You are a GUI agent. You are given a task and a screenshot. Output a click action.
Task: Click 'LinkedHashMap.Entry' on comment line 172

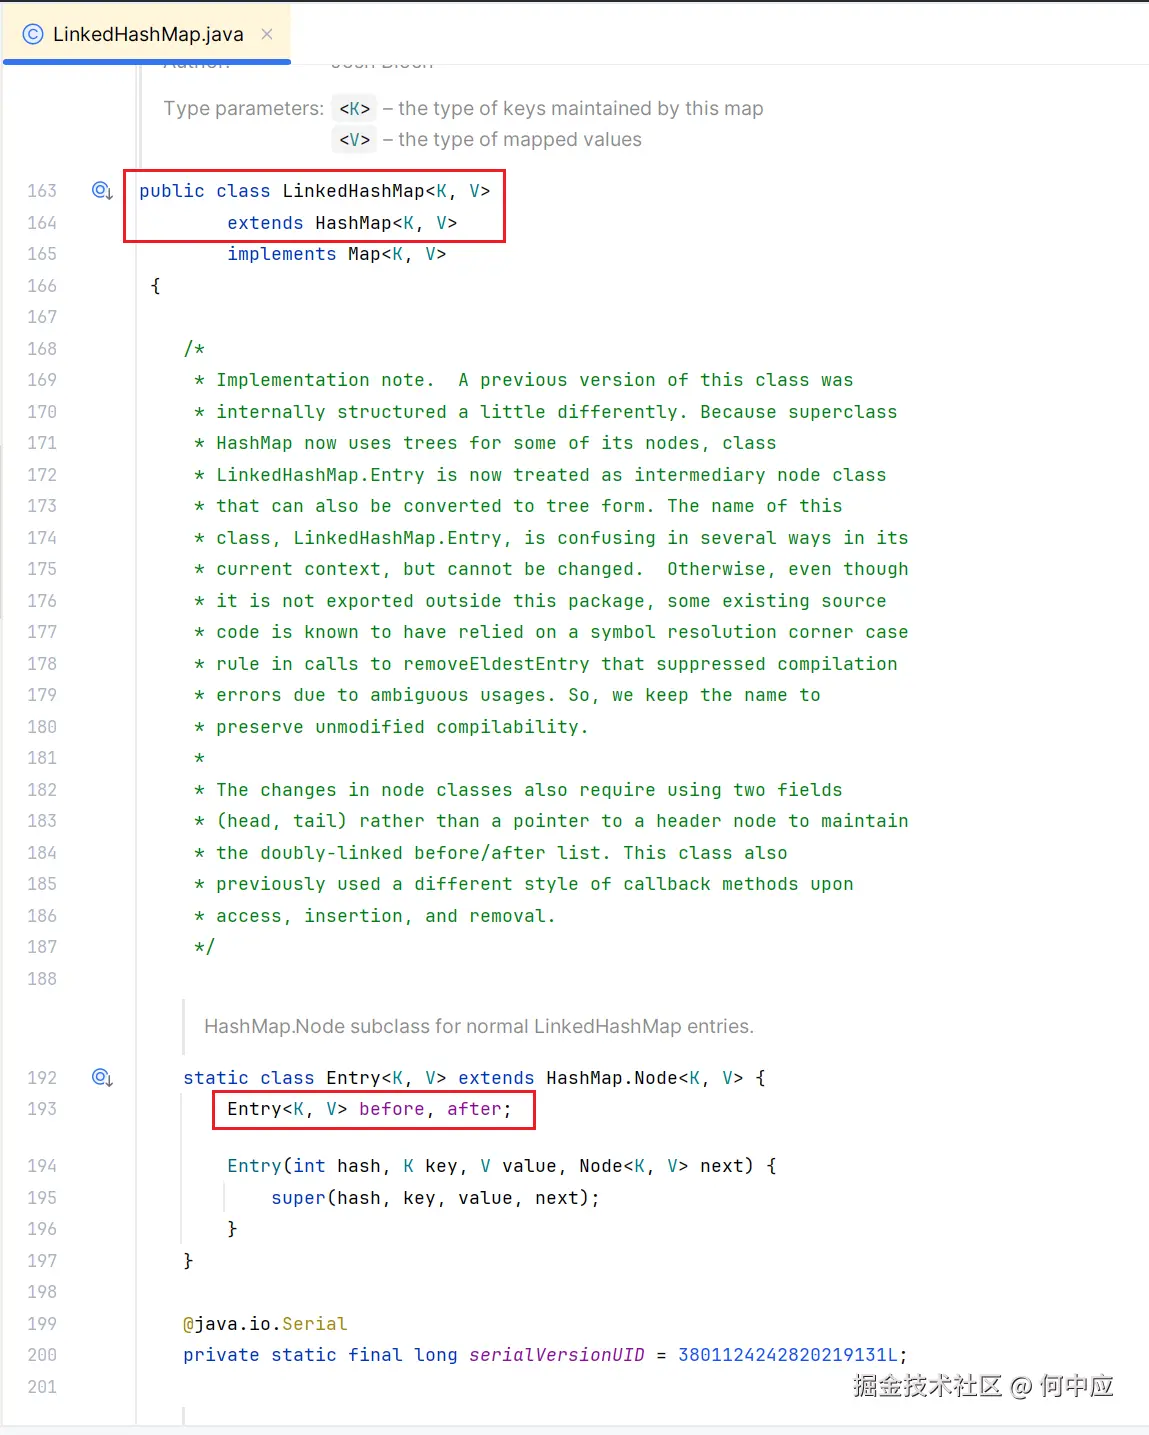pos(320,475)
